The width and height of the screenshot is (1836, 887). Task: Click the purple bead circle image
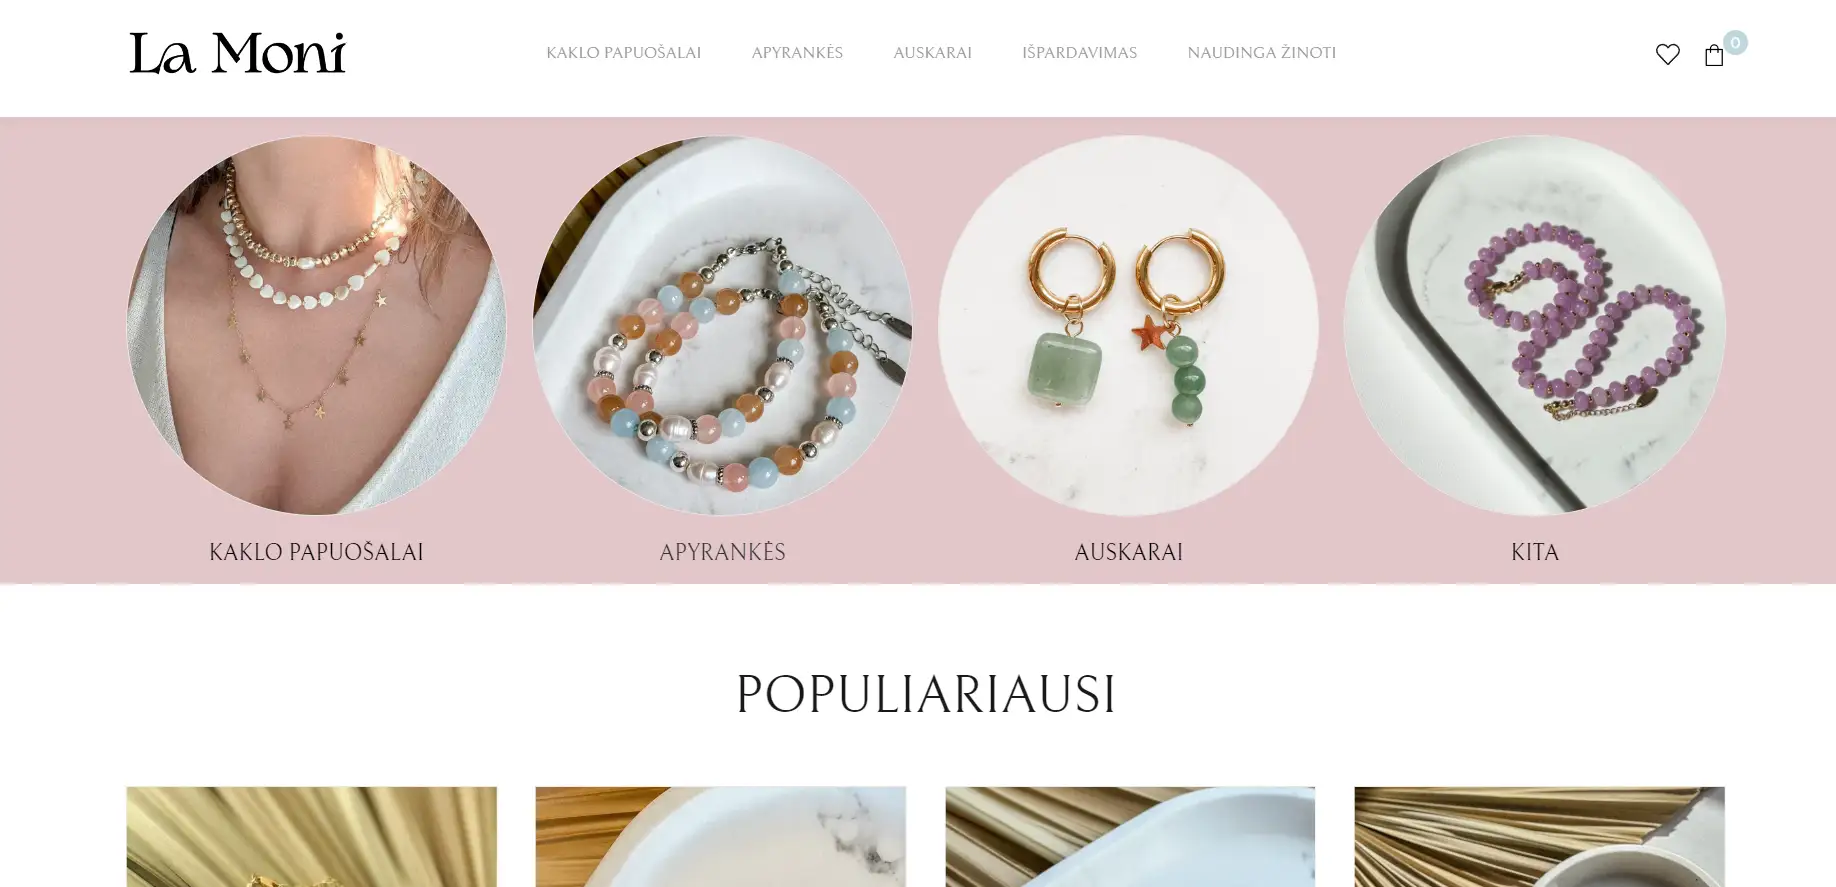(x=1534, y=325)
